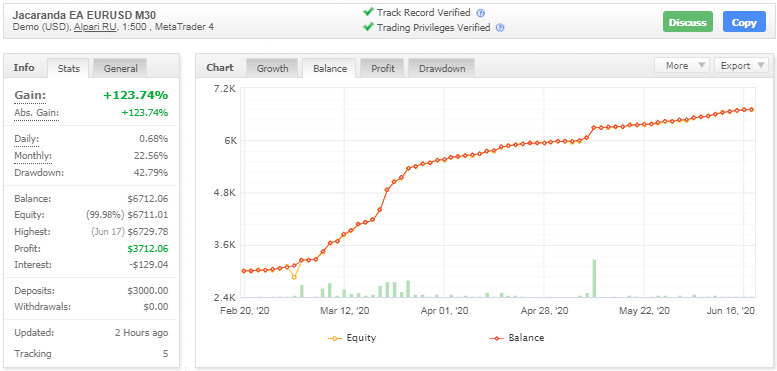Toggle the Equity series in legend
Screen dimensions: 777x371
(352, 338)
